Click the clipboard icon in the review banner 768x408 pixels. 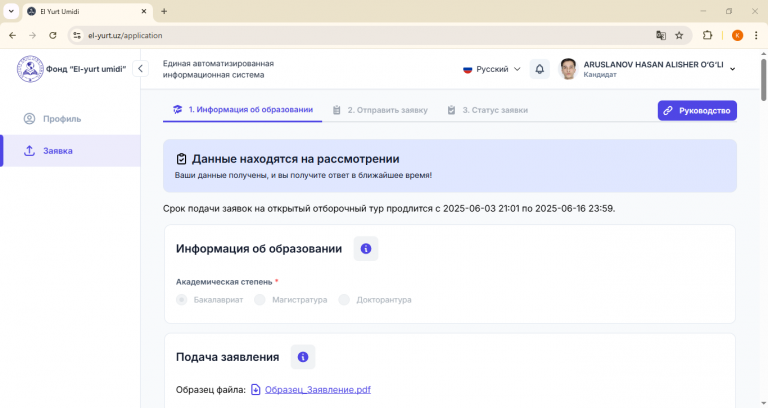coord(181,159)
